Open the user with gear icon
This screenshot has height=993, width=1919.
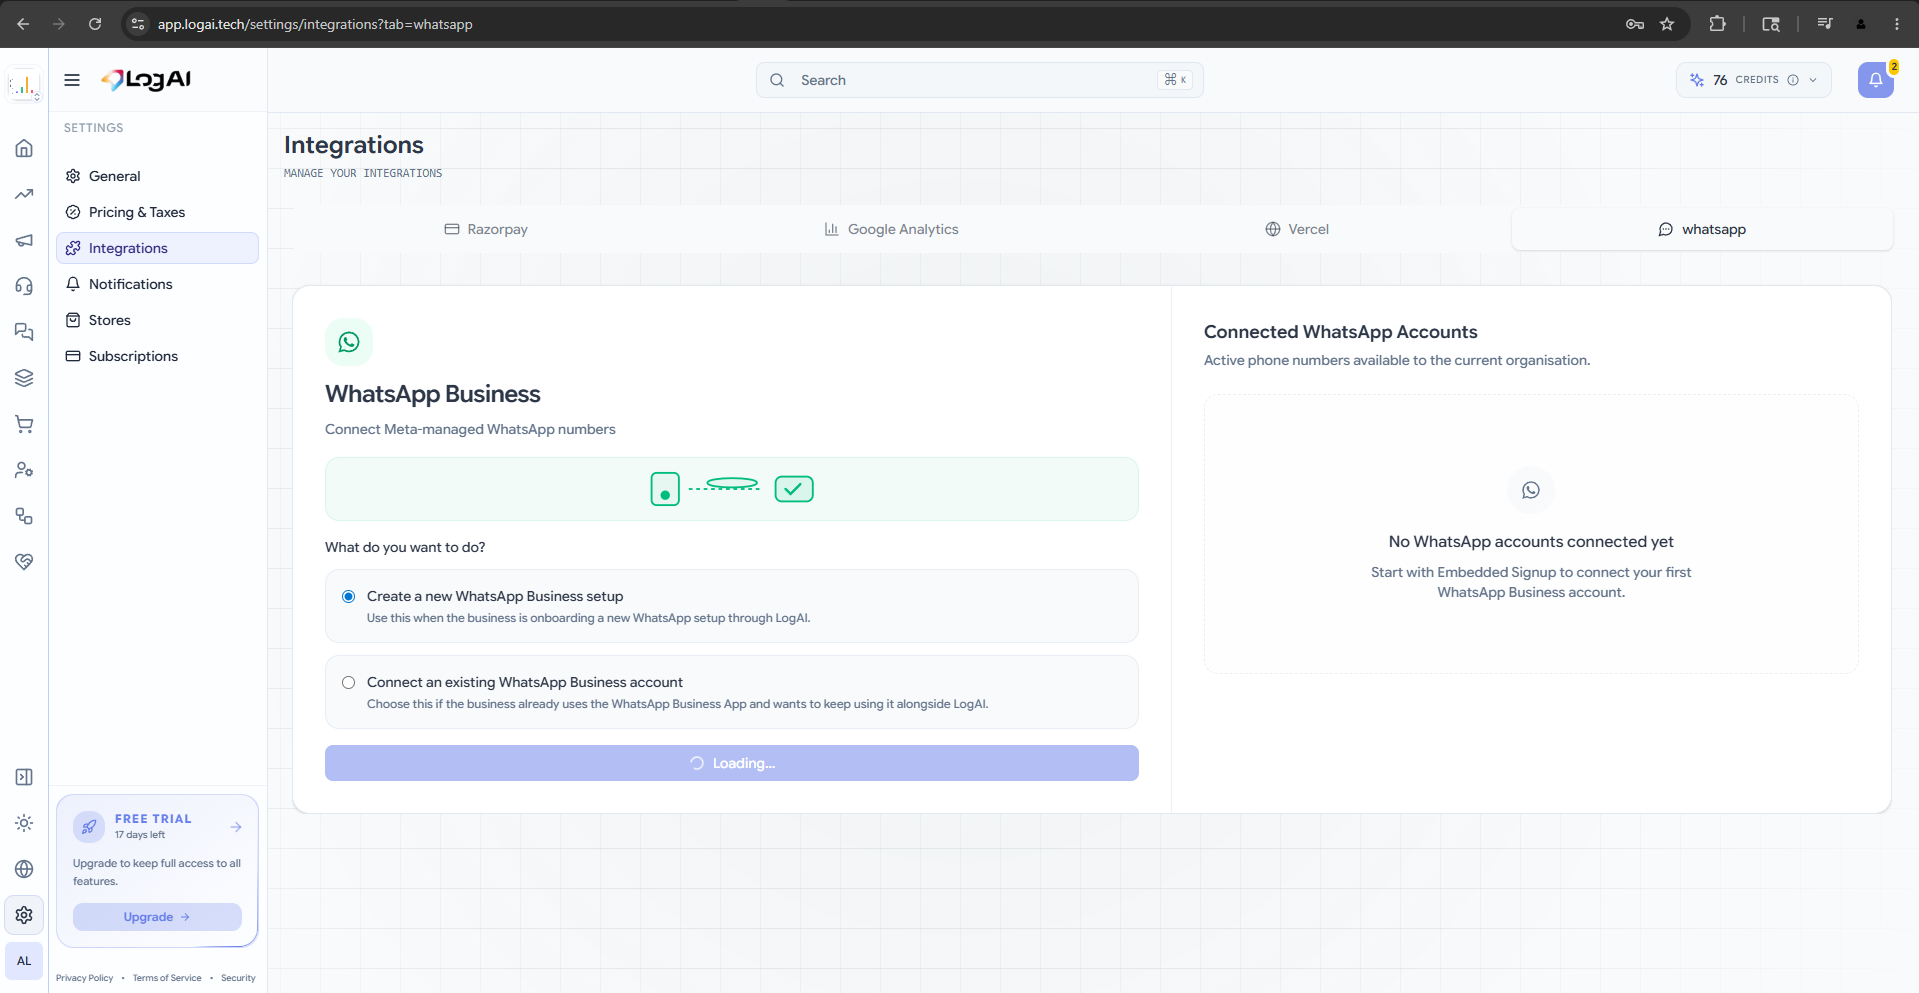coord(24,470)
